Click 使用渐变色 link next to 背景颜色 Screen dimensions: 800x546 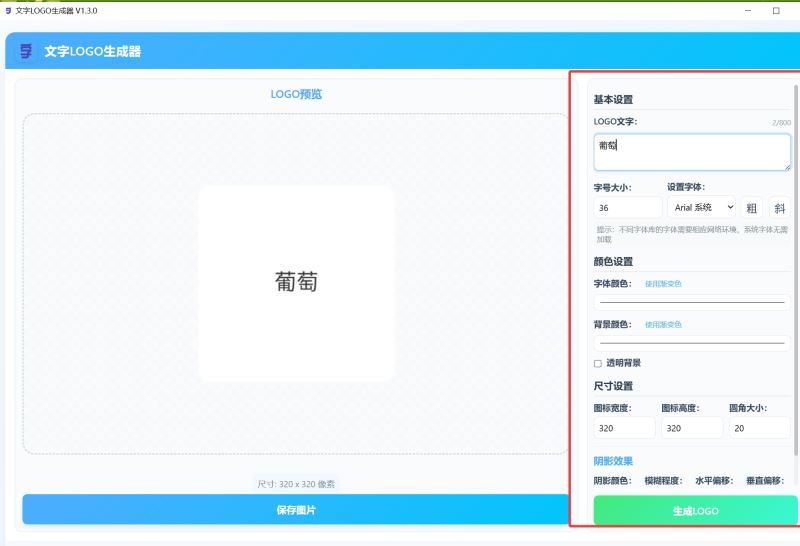pyautogui.click(x=663, y=325)
